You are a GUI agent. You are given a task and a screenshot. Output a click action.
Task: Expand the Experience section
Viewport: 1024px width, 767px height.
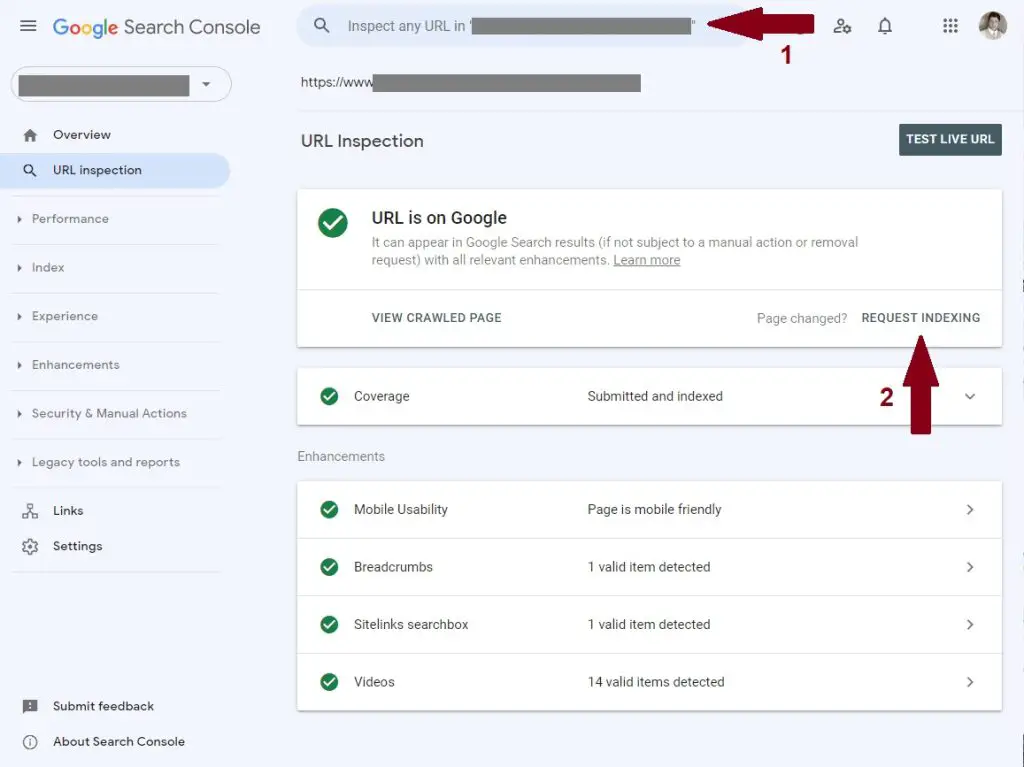(x=19, y=316)
